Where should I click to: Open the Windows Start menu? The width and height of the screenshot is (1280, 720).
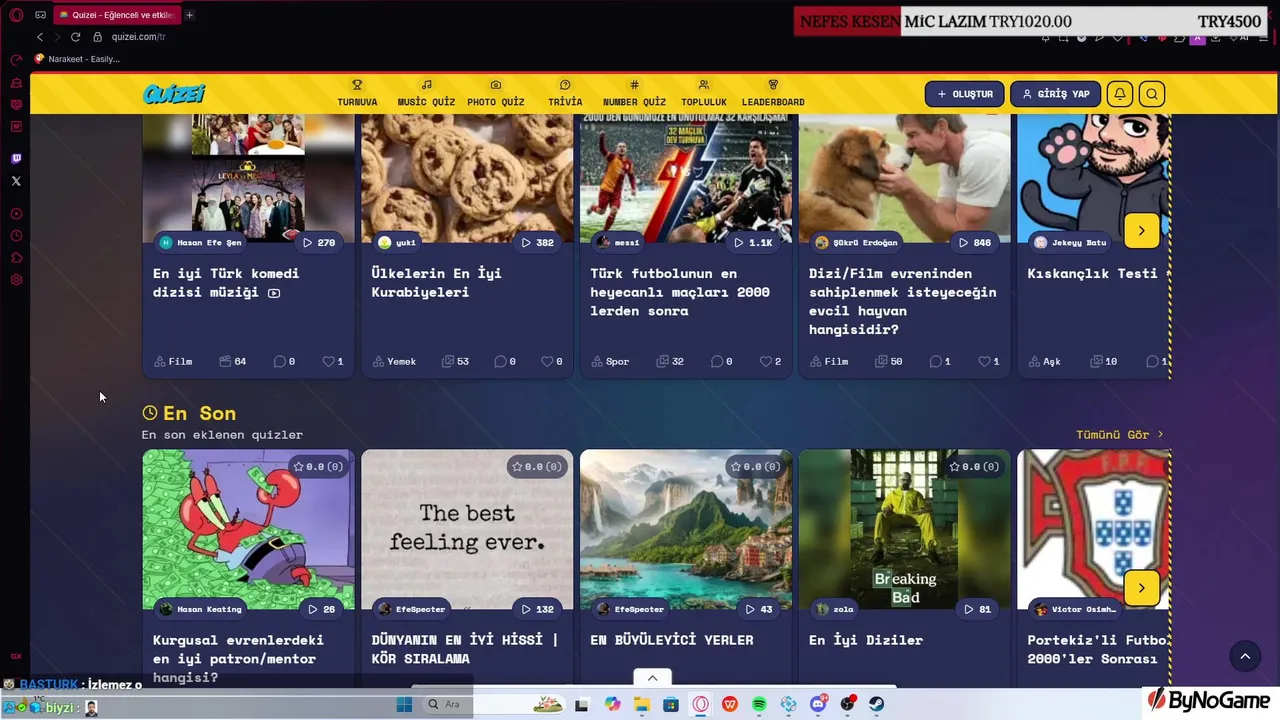tap(404, 705)
